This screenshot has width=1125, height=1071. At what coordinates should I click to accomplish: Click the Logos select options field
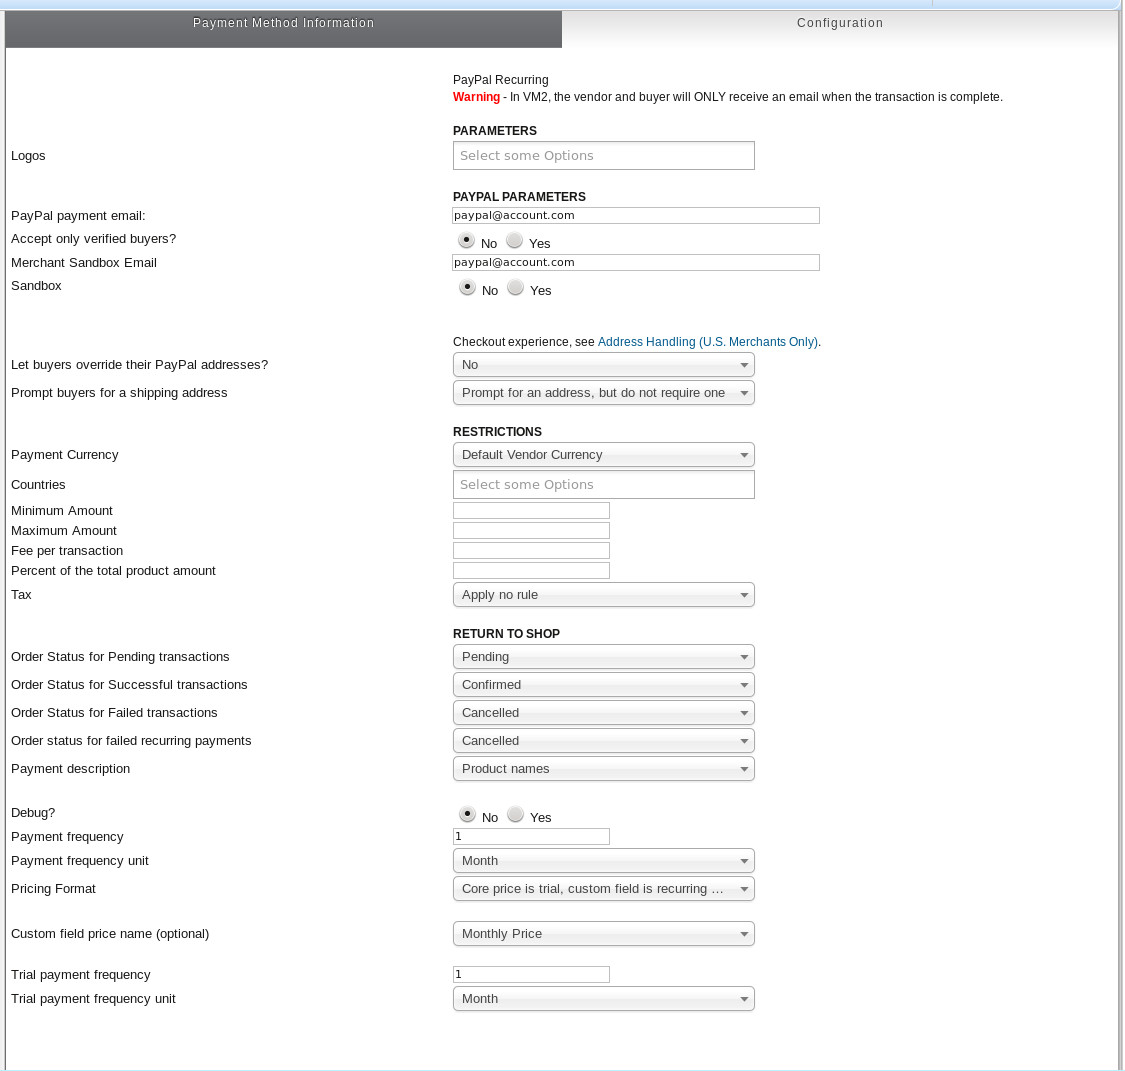(603, 156)
